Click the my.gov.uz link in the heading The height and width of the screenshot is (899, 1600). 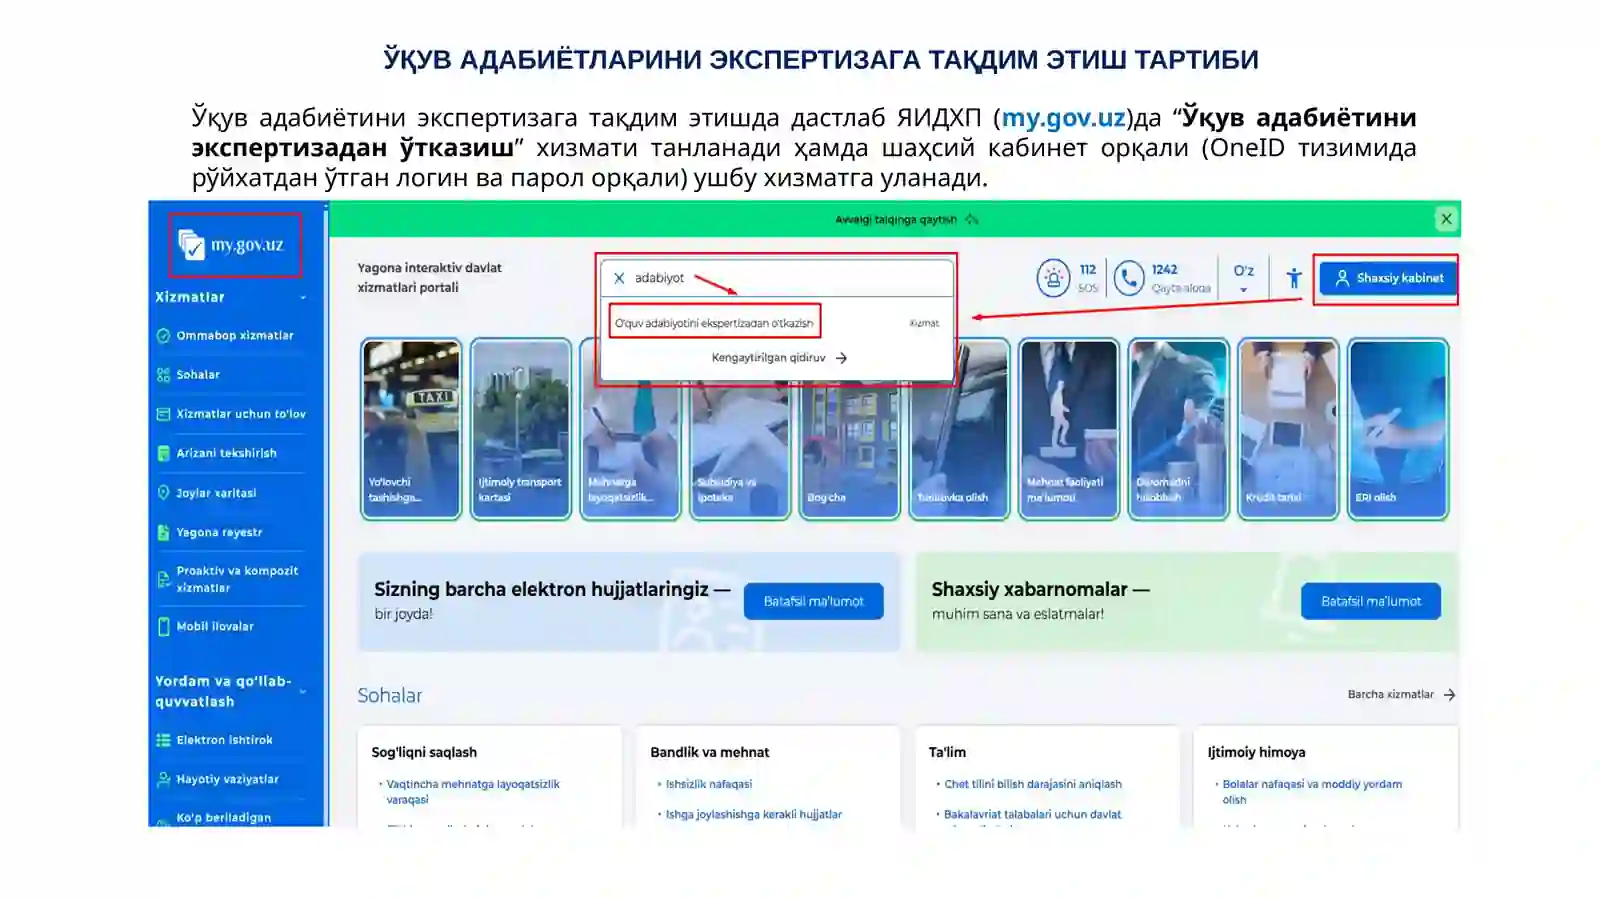[1063, 117]
